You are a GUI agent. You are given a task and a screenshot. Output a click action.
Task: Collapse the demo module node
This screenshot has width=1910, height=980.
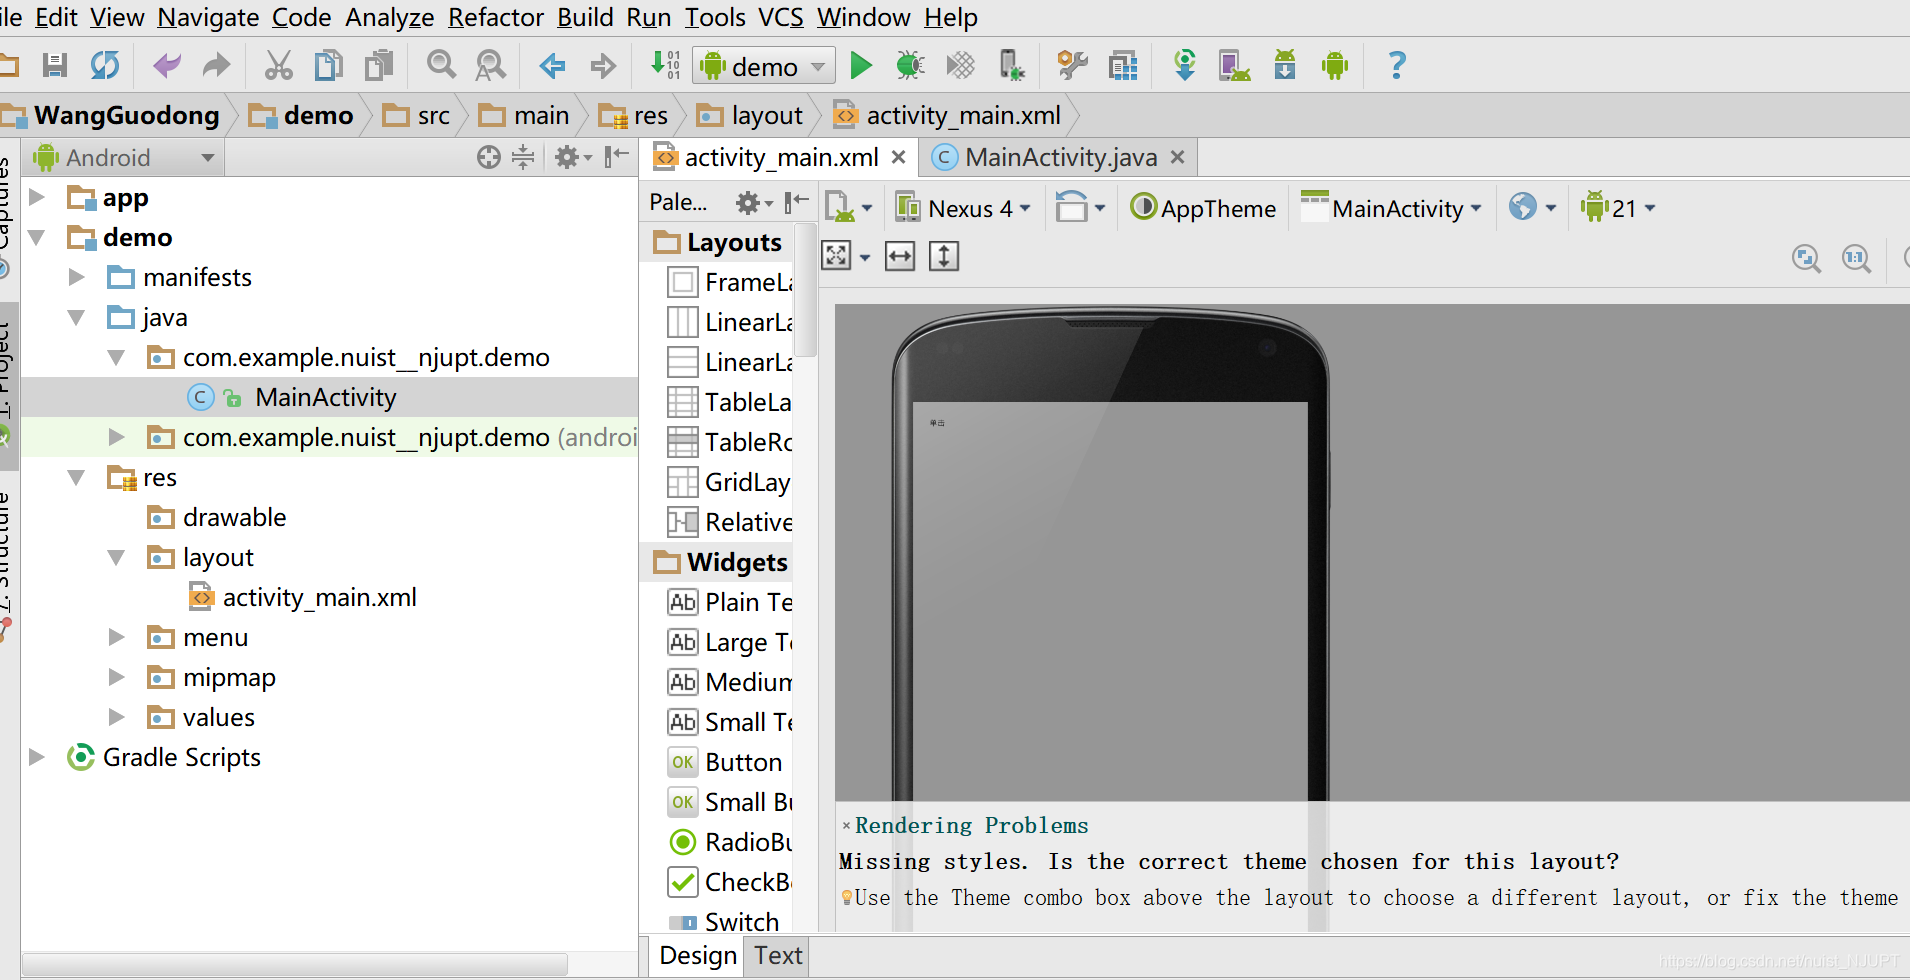click(x=37, y=237)
